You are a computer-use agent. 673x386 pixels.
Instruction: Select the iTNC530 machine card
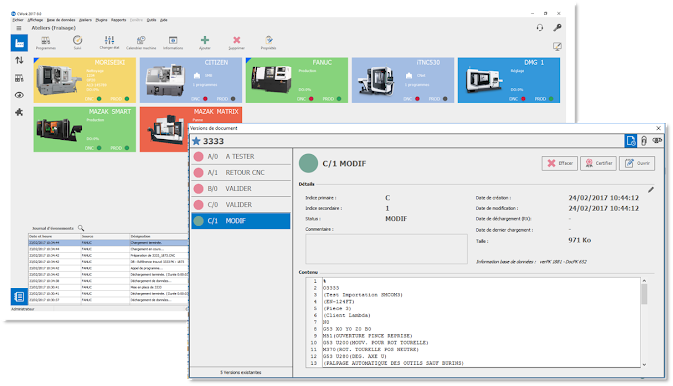click(403, 80)
